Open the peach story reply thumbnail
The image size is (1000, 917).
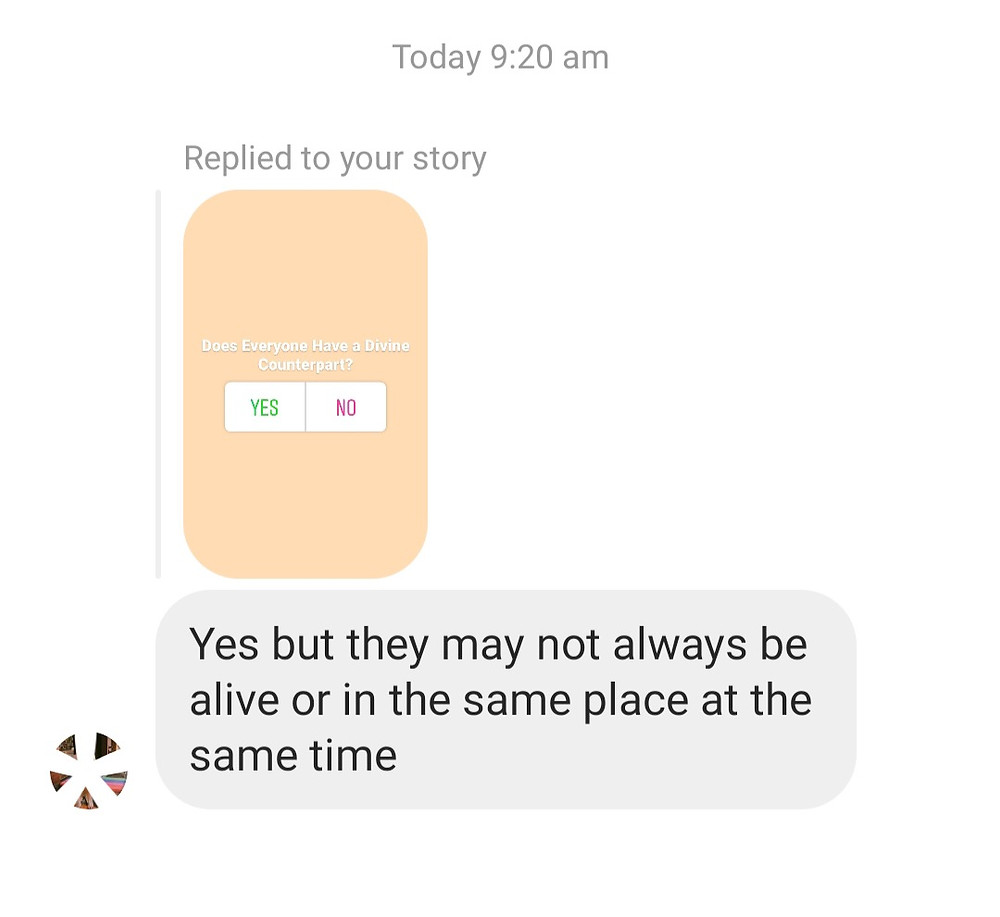pyautogui.click(x=305, y=384)
